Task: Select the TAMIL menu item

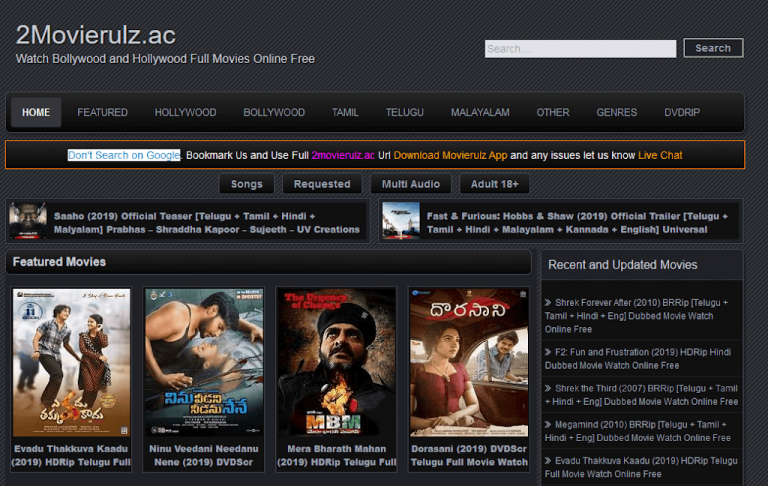Action: (345, 112)
